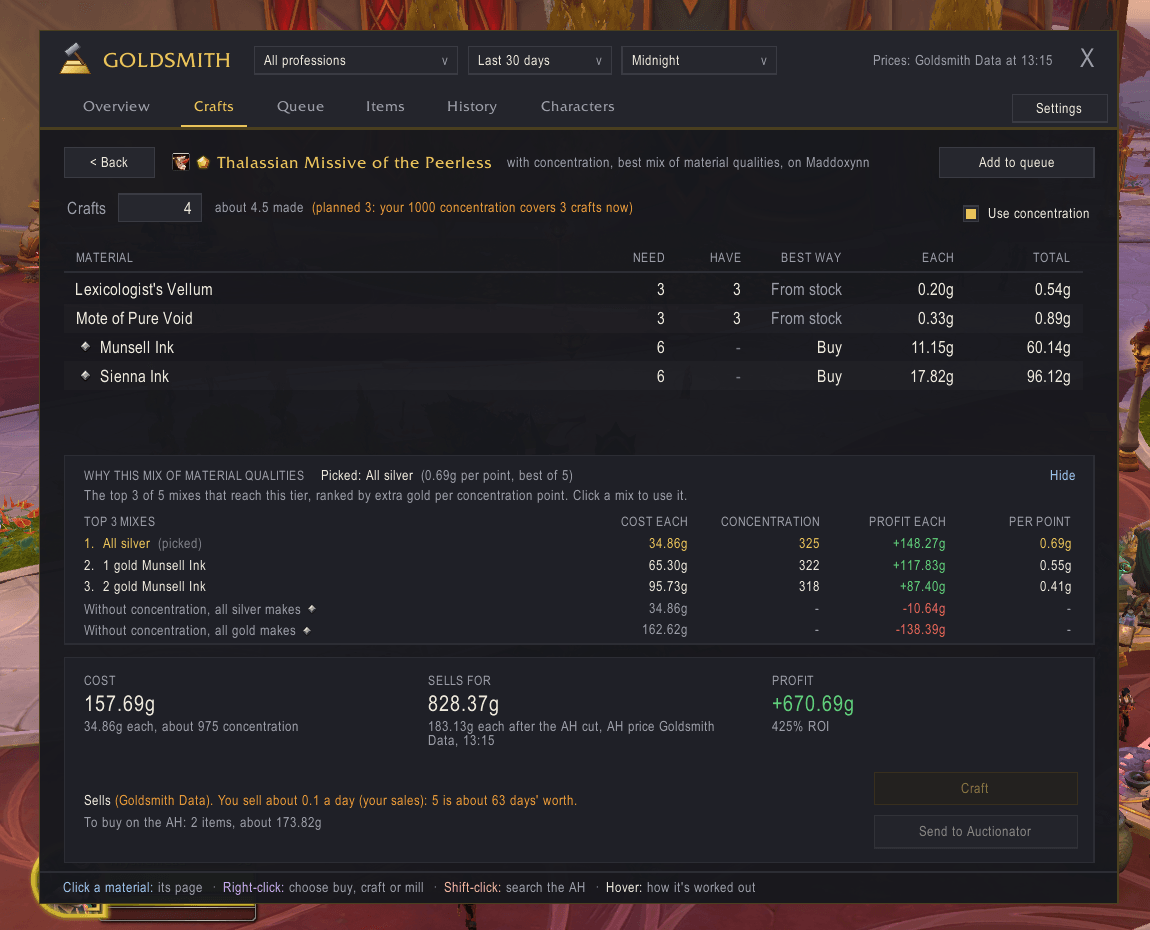Image resolution: width=1150 pixels, height=930 pixels.
Task: Click the Craft button
Action: pyautogui.click(x=975, y=788)
